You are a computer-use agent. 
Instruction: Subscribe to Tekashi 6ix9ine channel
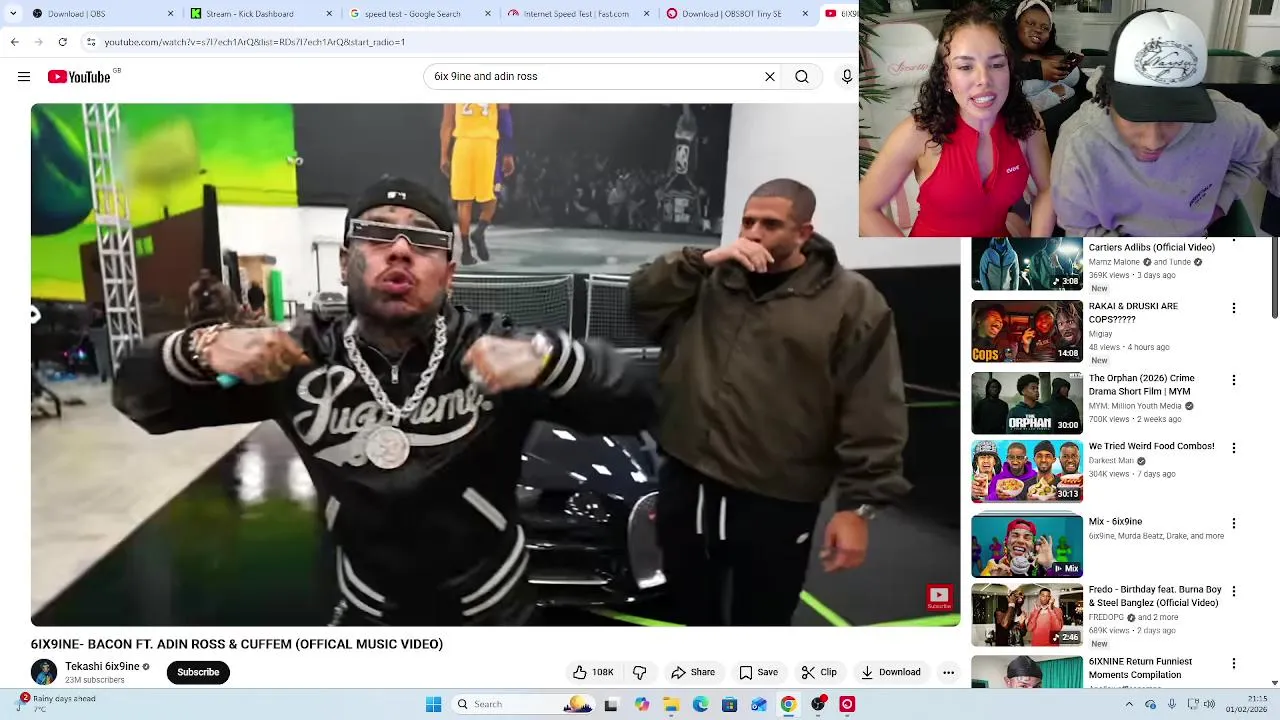pos(198,672)
